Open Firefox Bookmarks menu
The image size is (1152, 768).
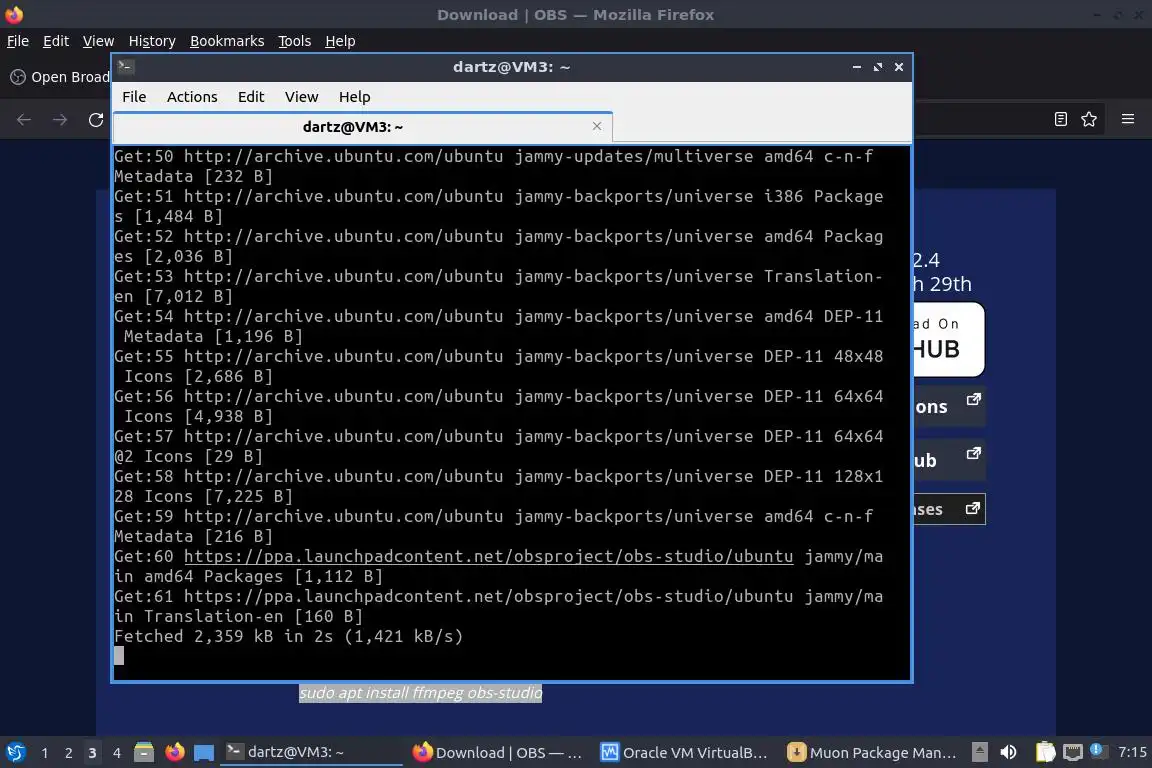[x=227, y=41]
